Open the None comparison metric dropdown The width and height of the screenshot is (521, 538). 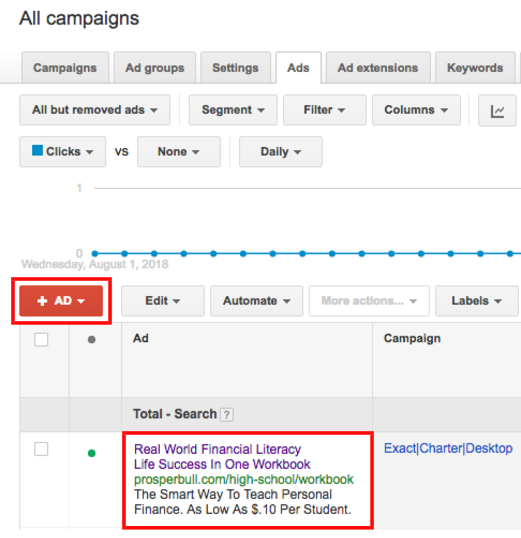tap(179, 152)
